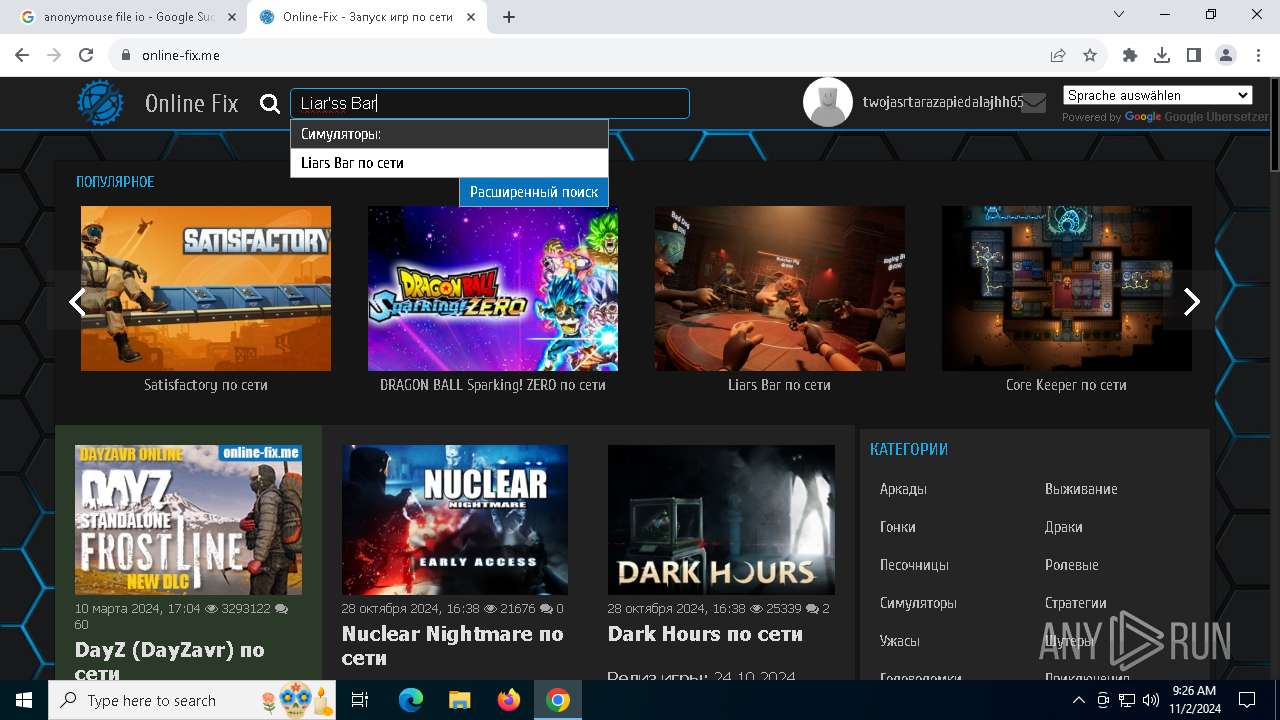Share this page icon in address bar
This screenshot has height=720, width=1280.
click(x=1058, y=56)
